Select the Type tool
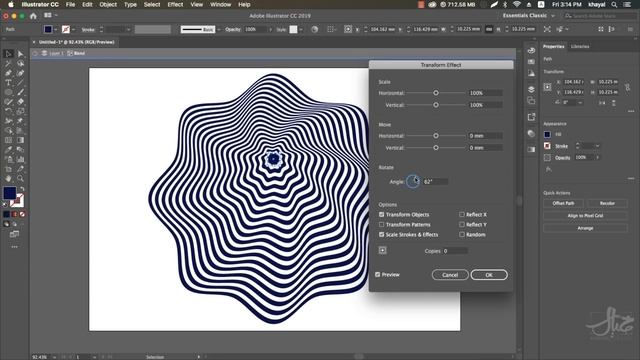640x360 pixels. (x=8, y=82)
